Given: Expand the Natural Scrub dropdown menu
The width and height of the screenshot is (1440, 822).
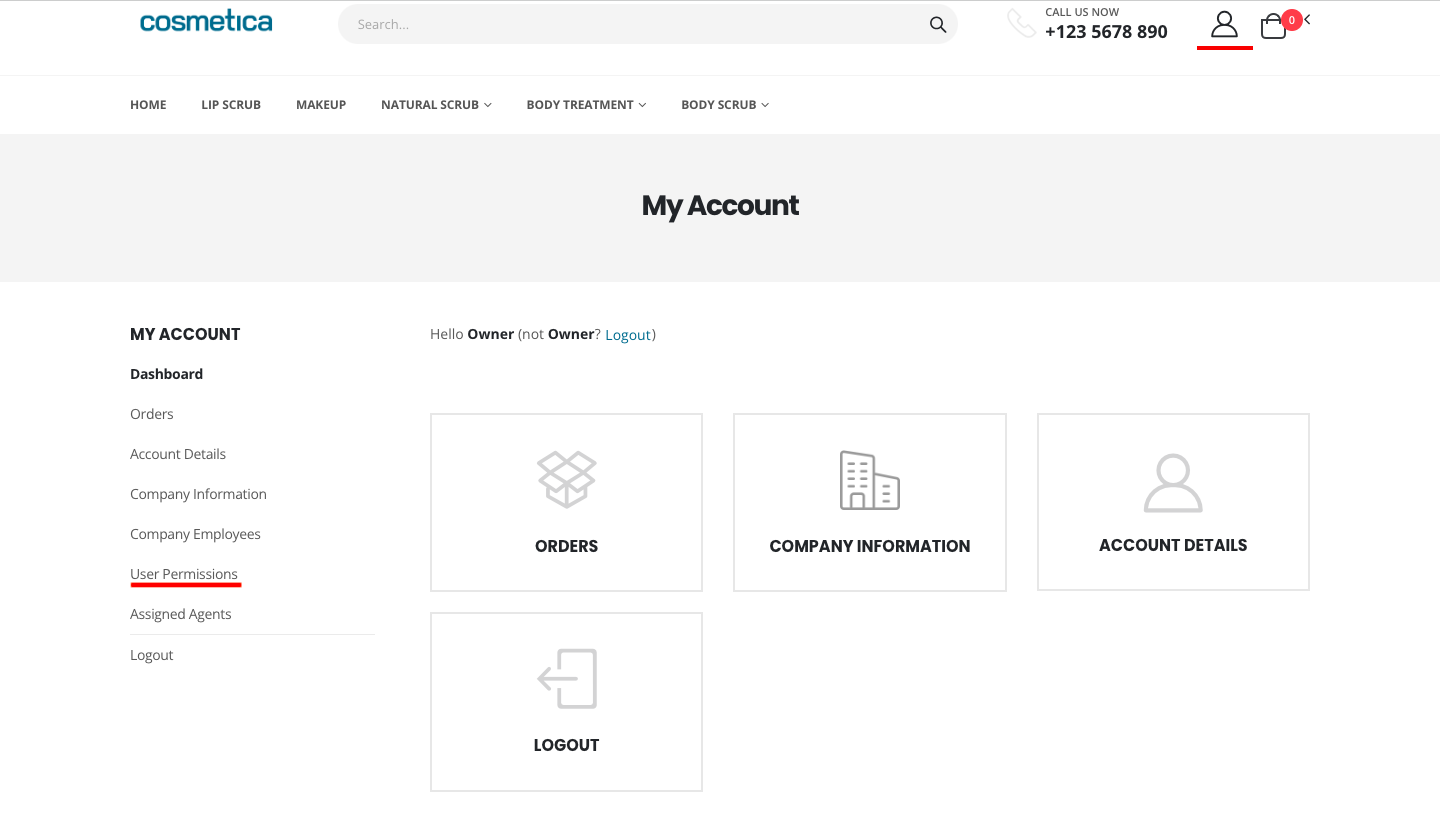Looking at the screenshot, I should (x=436, y=105).
